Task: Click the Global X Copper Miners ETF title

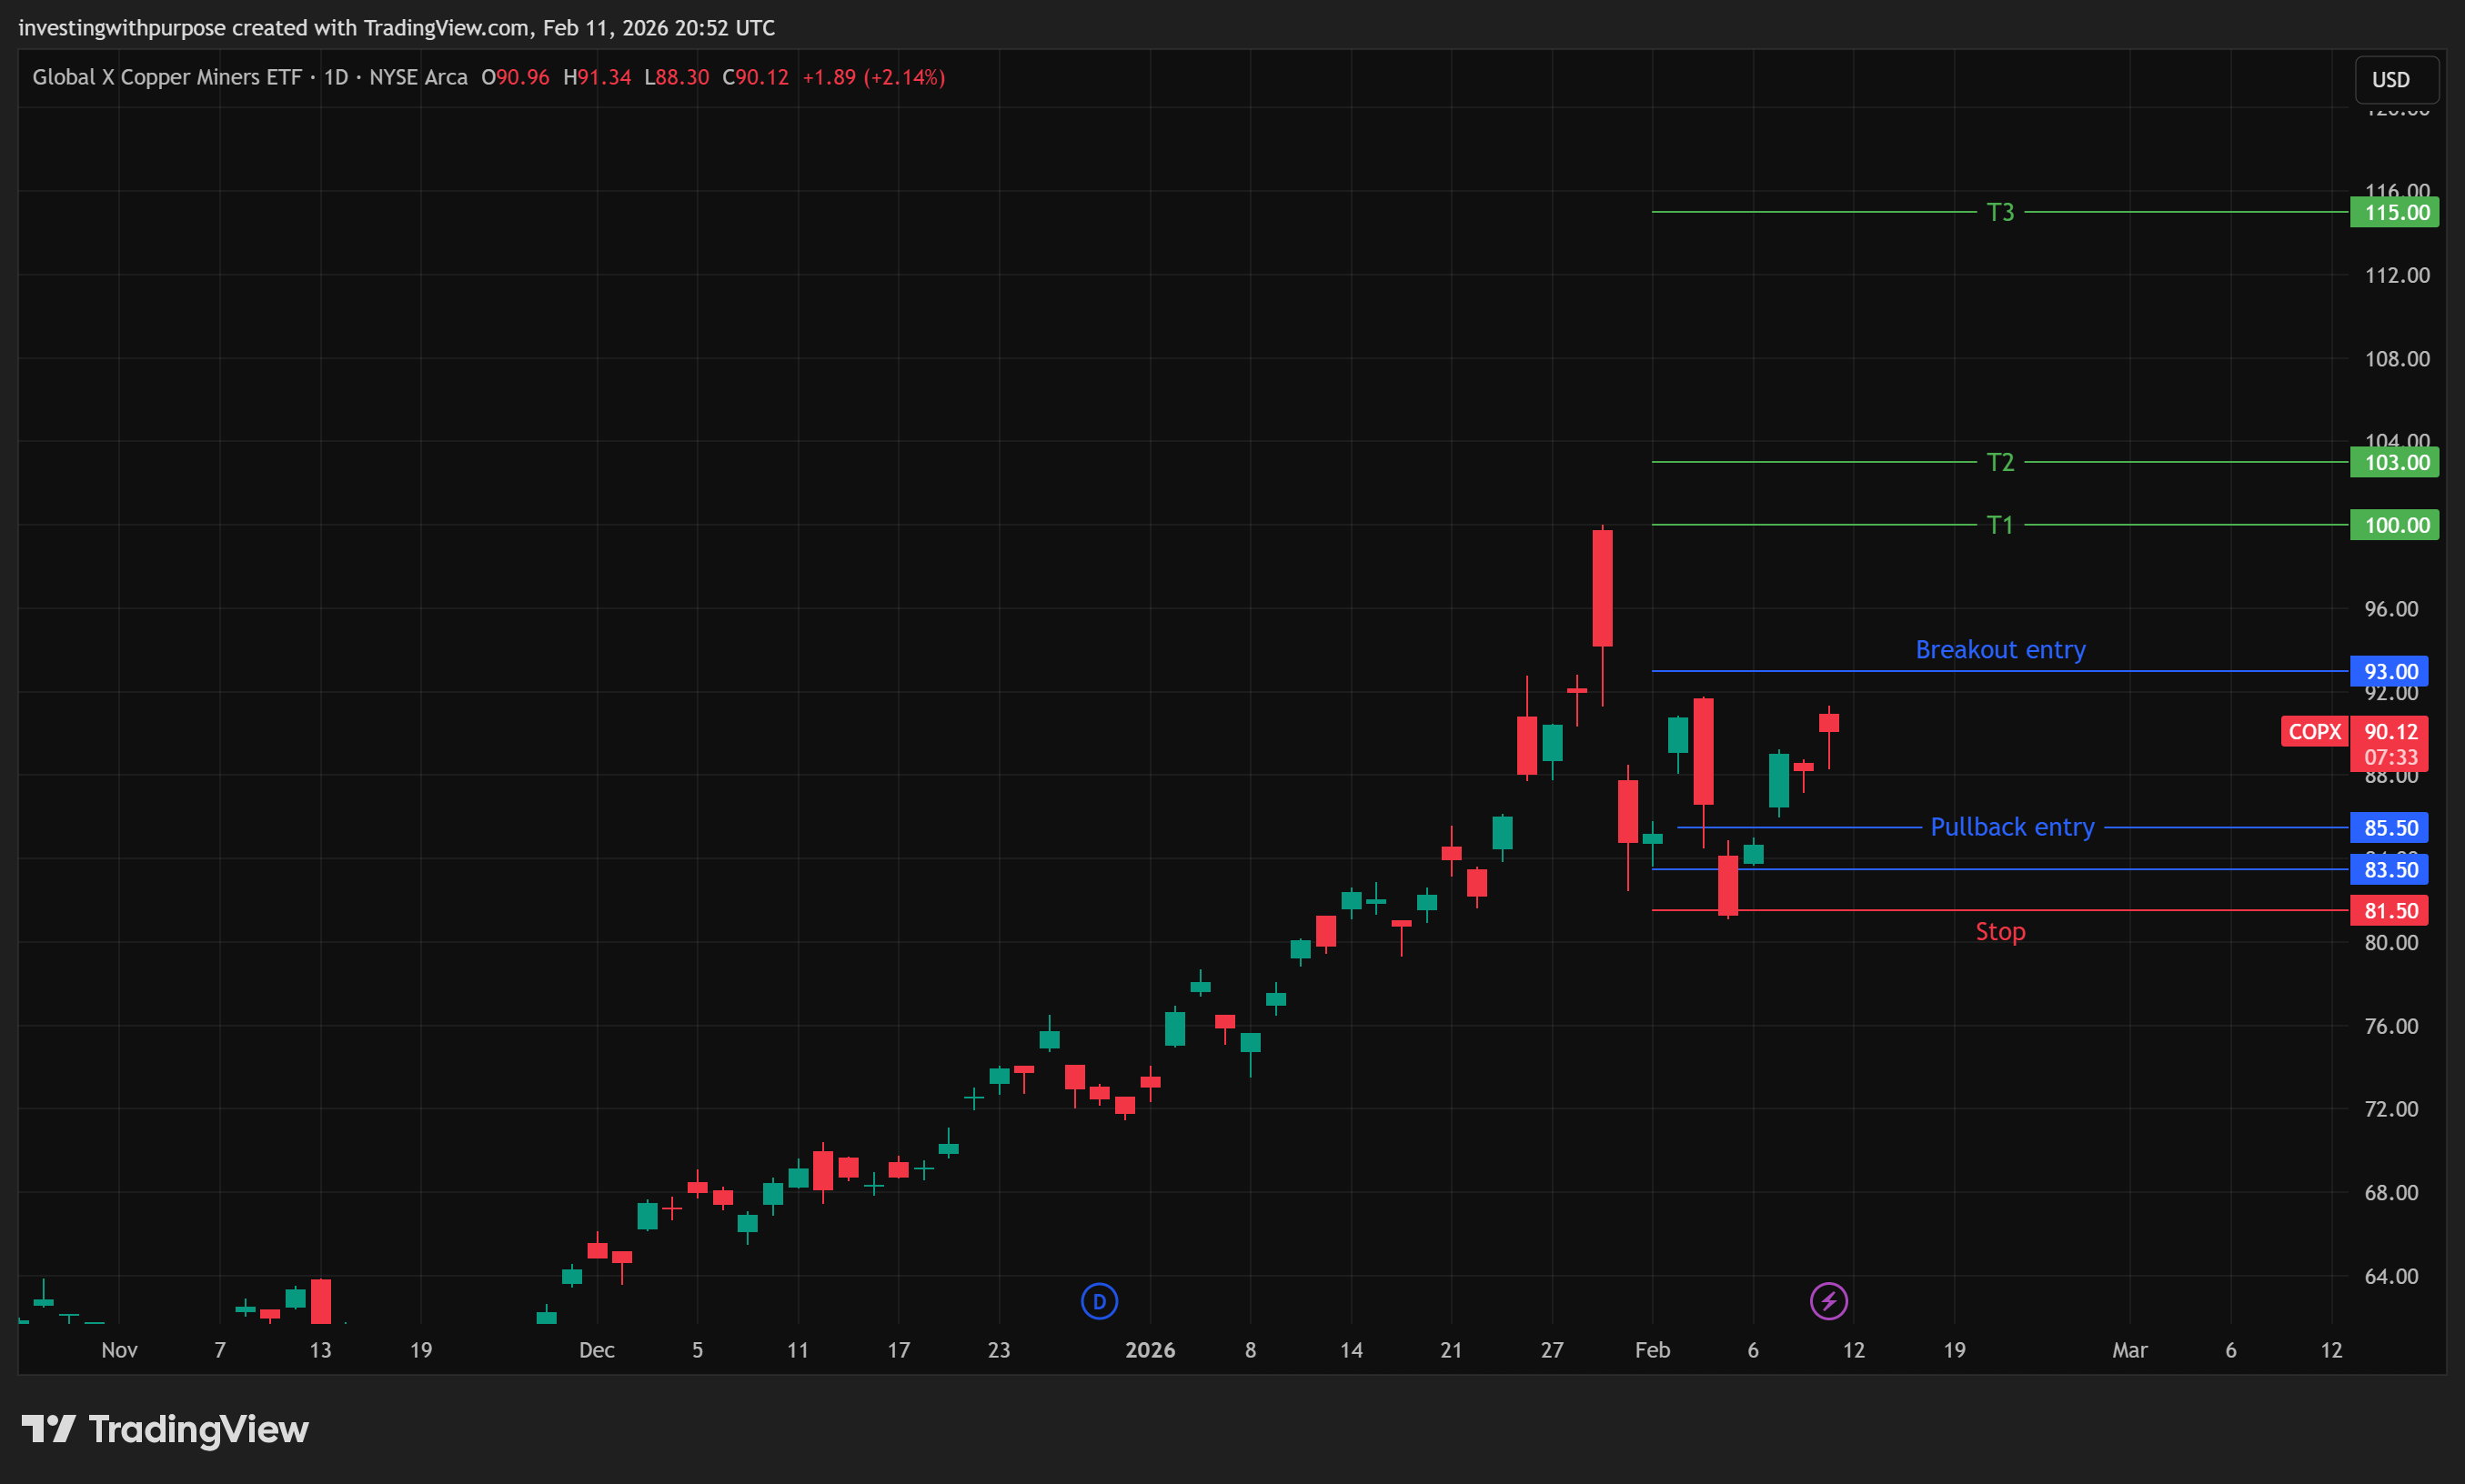Action: 166,77
